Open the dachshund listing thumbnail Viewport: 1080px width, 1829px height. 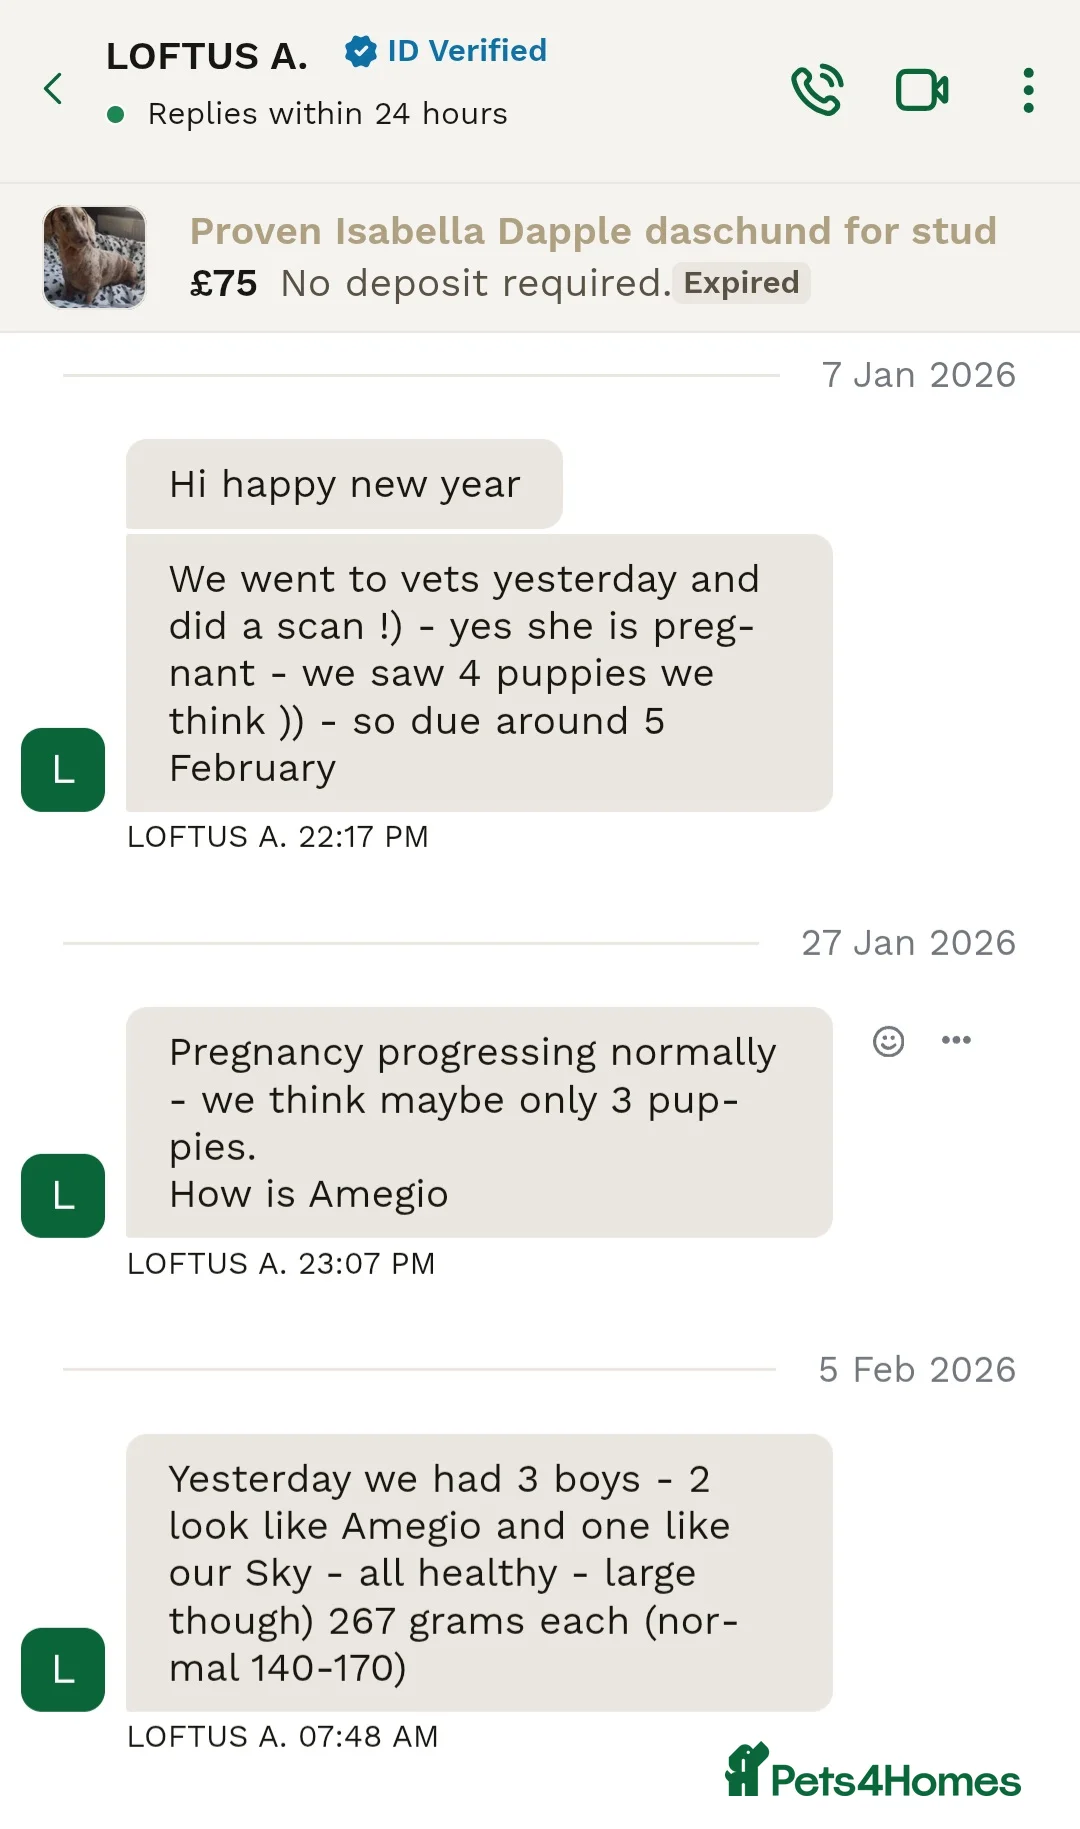point(95,257)
